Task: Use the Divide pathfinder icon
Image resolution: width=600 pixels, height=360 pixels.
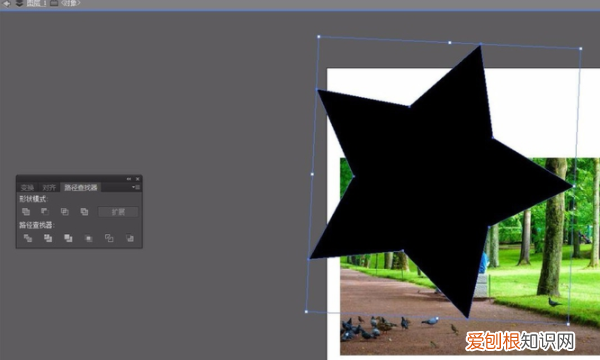Action: click(x=28, y=238)
